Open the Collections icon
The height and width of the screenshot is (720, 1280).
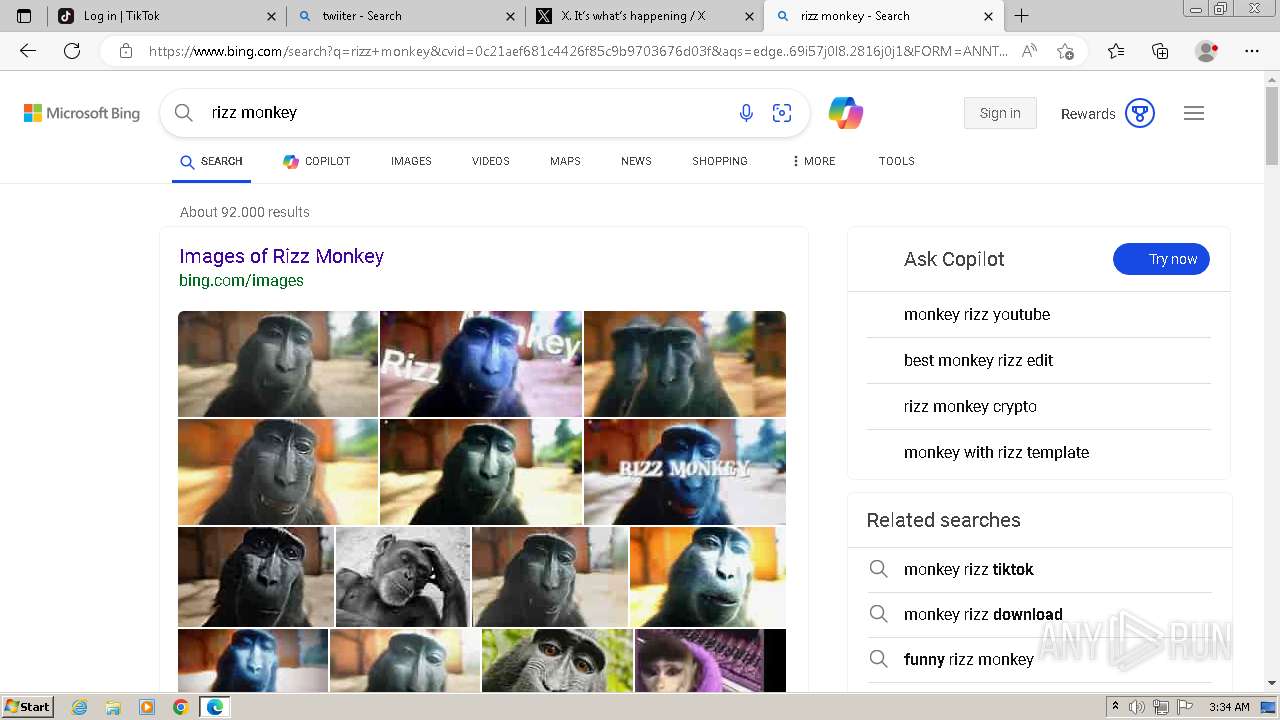[x=1160, y=51]
